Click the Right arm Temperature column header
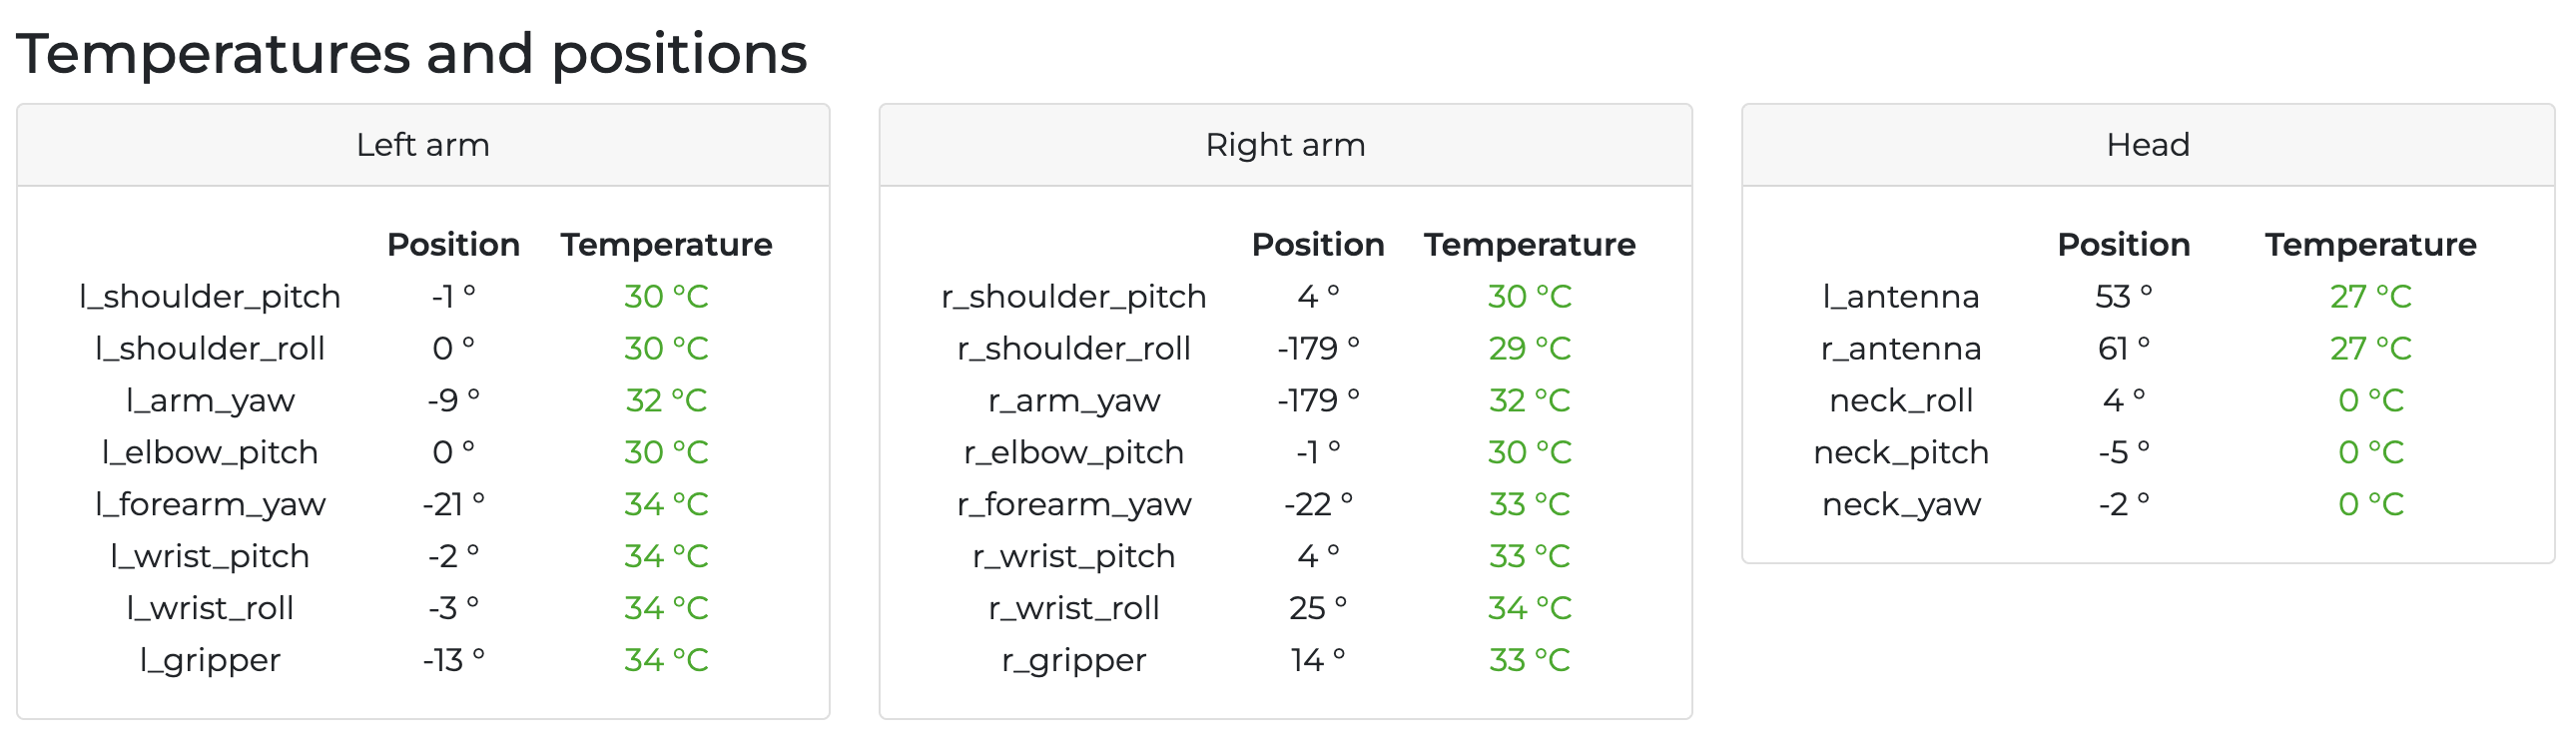Image resolution: width=2576 pixels, height=751 pixels. pyautogui.click(x=1529, y=245)
